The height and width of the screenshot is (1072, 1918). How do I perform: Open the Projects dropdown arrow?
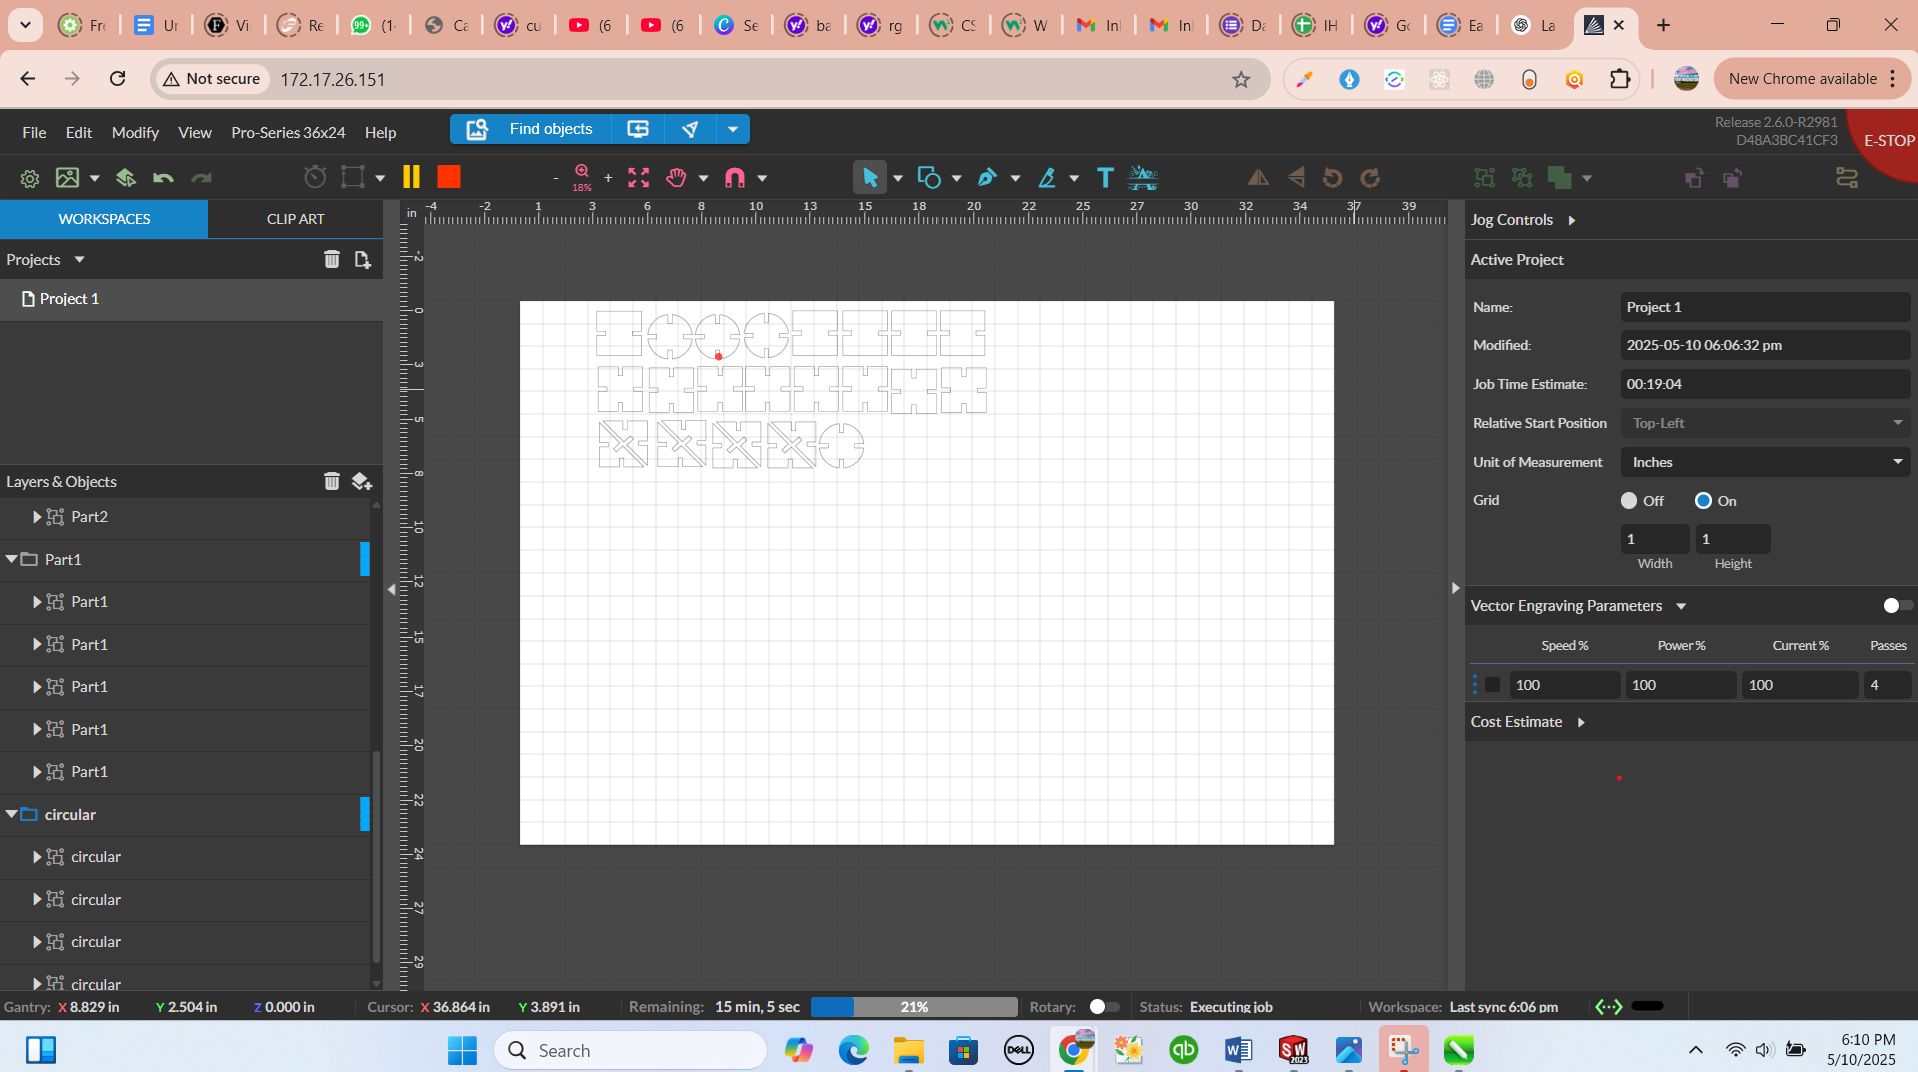tap(79, 260)
